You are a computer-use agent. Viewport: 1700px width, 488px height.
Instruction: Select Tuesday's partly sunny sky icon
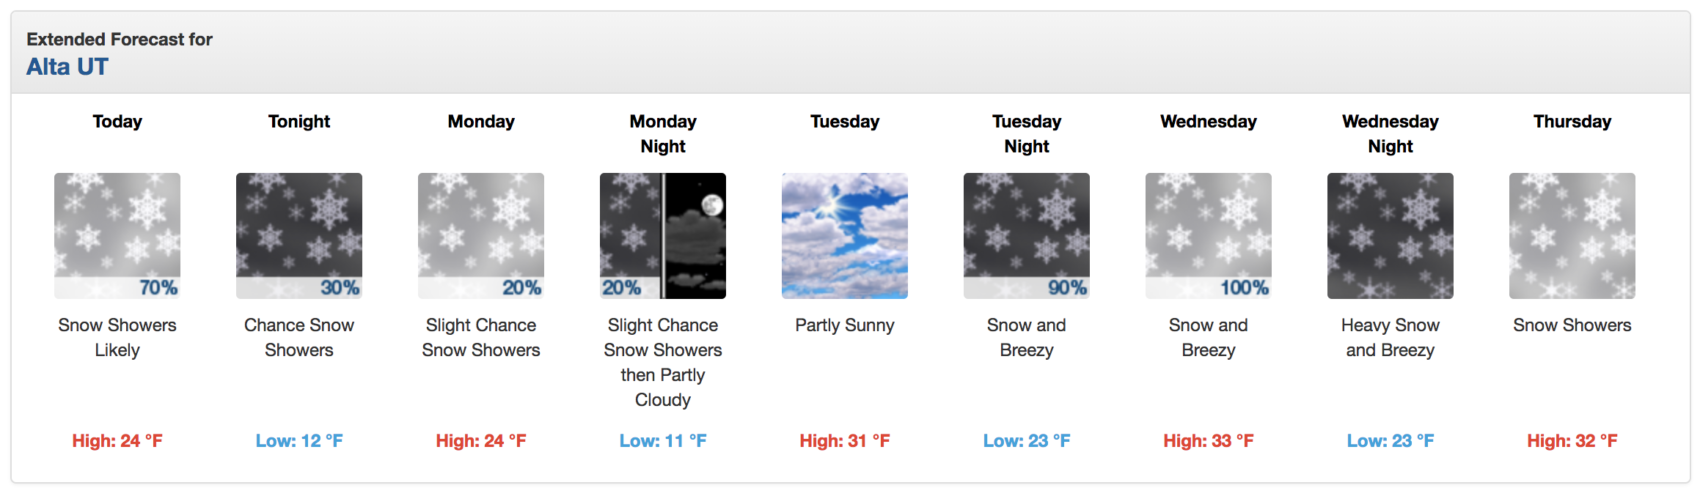(845, 236)
